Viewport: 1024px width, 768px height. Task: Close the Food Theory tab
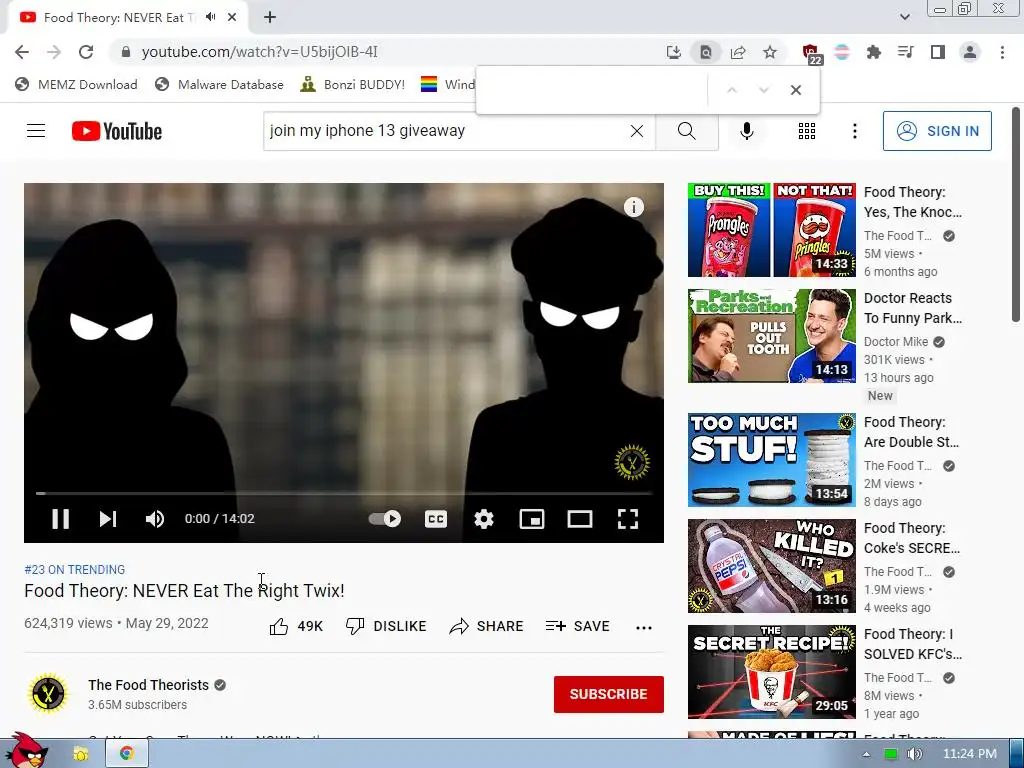point(232,18)
